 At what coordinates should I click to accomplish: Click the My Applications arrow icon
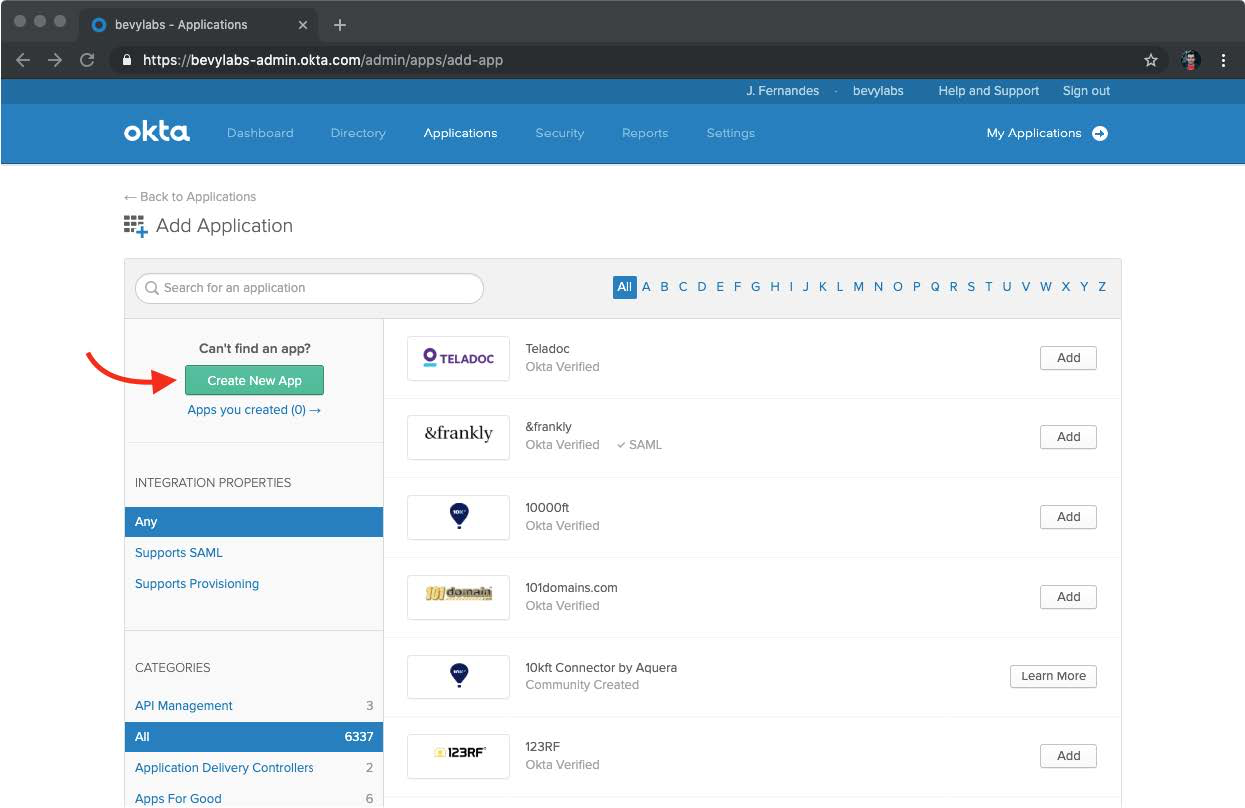(x=1100, y=133)
